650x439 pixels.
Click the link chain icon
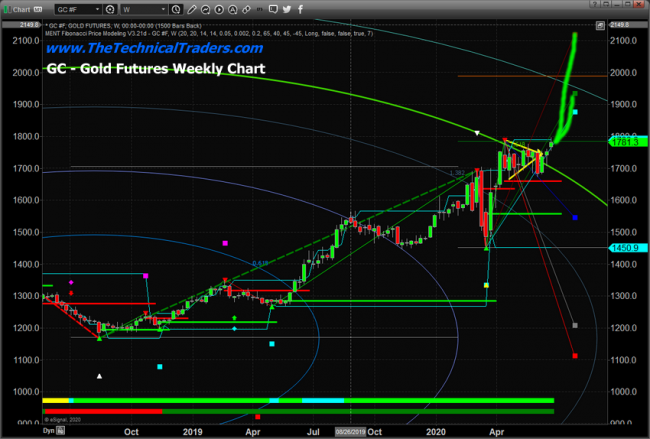pyautogui.click(x=246, y=9)
